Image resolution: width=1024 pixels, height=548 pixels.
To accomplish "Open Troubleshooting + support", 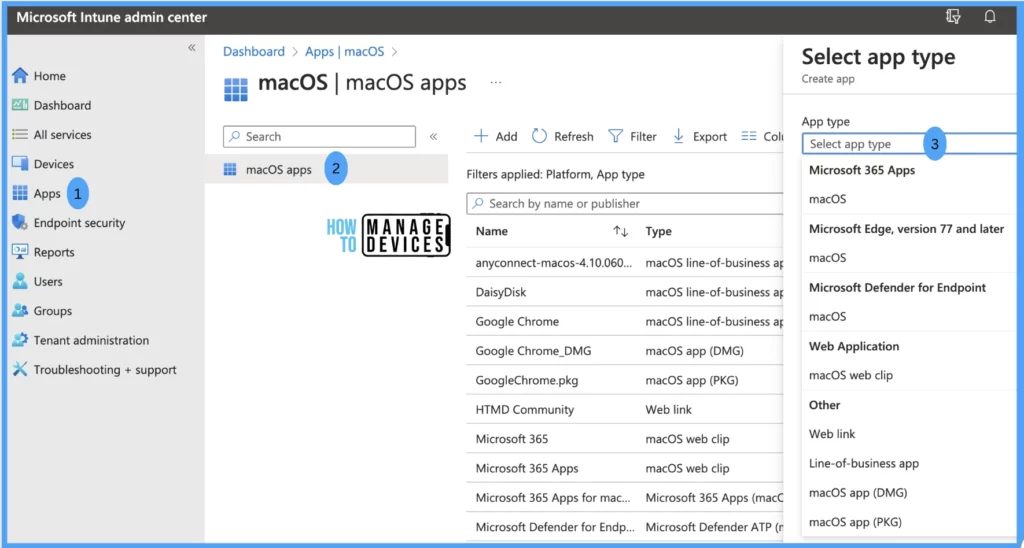I will coord(105,370).
